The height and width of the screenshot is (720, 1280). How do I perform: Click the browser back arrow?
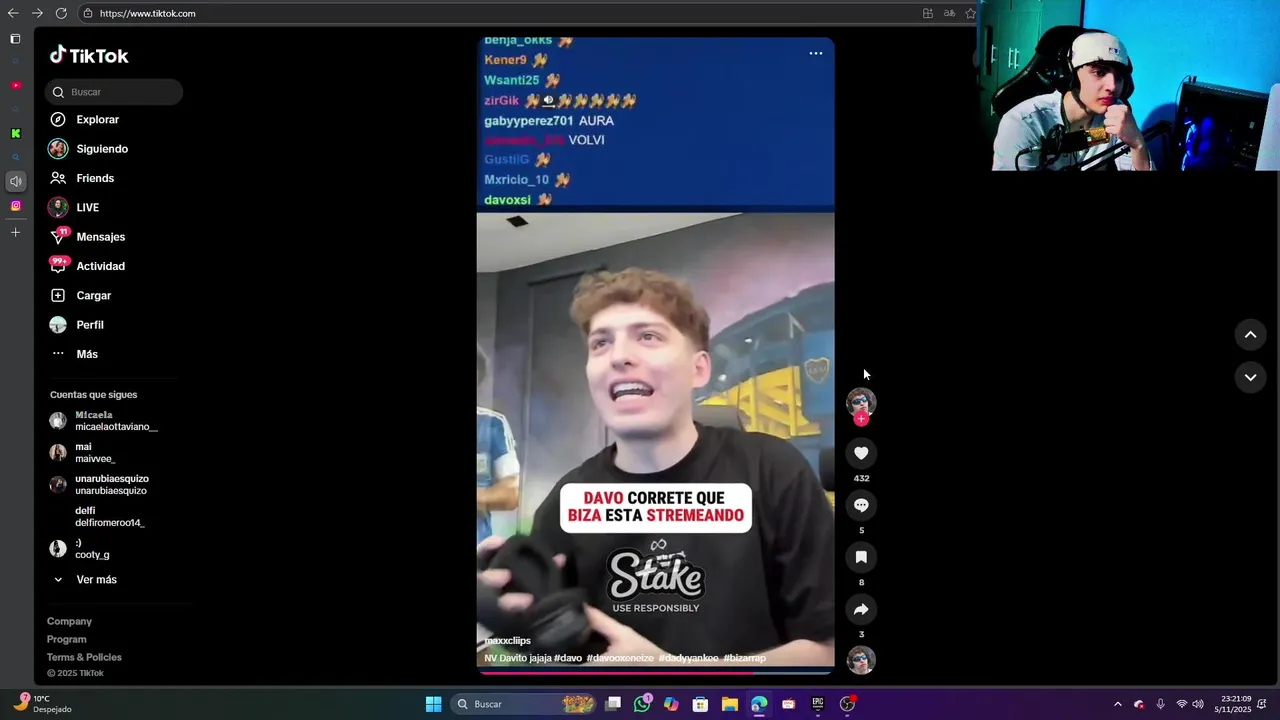(x=13, y=13)
